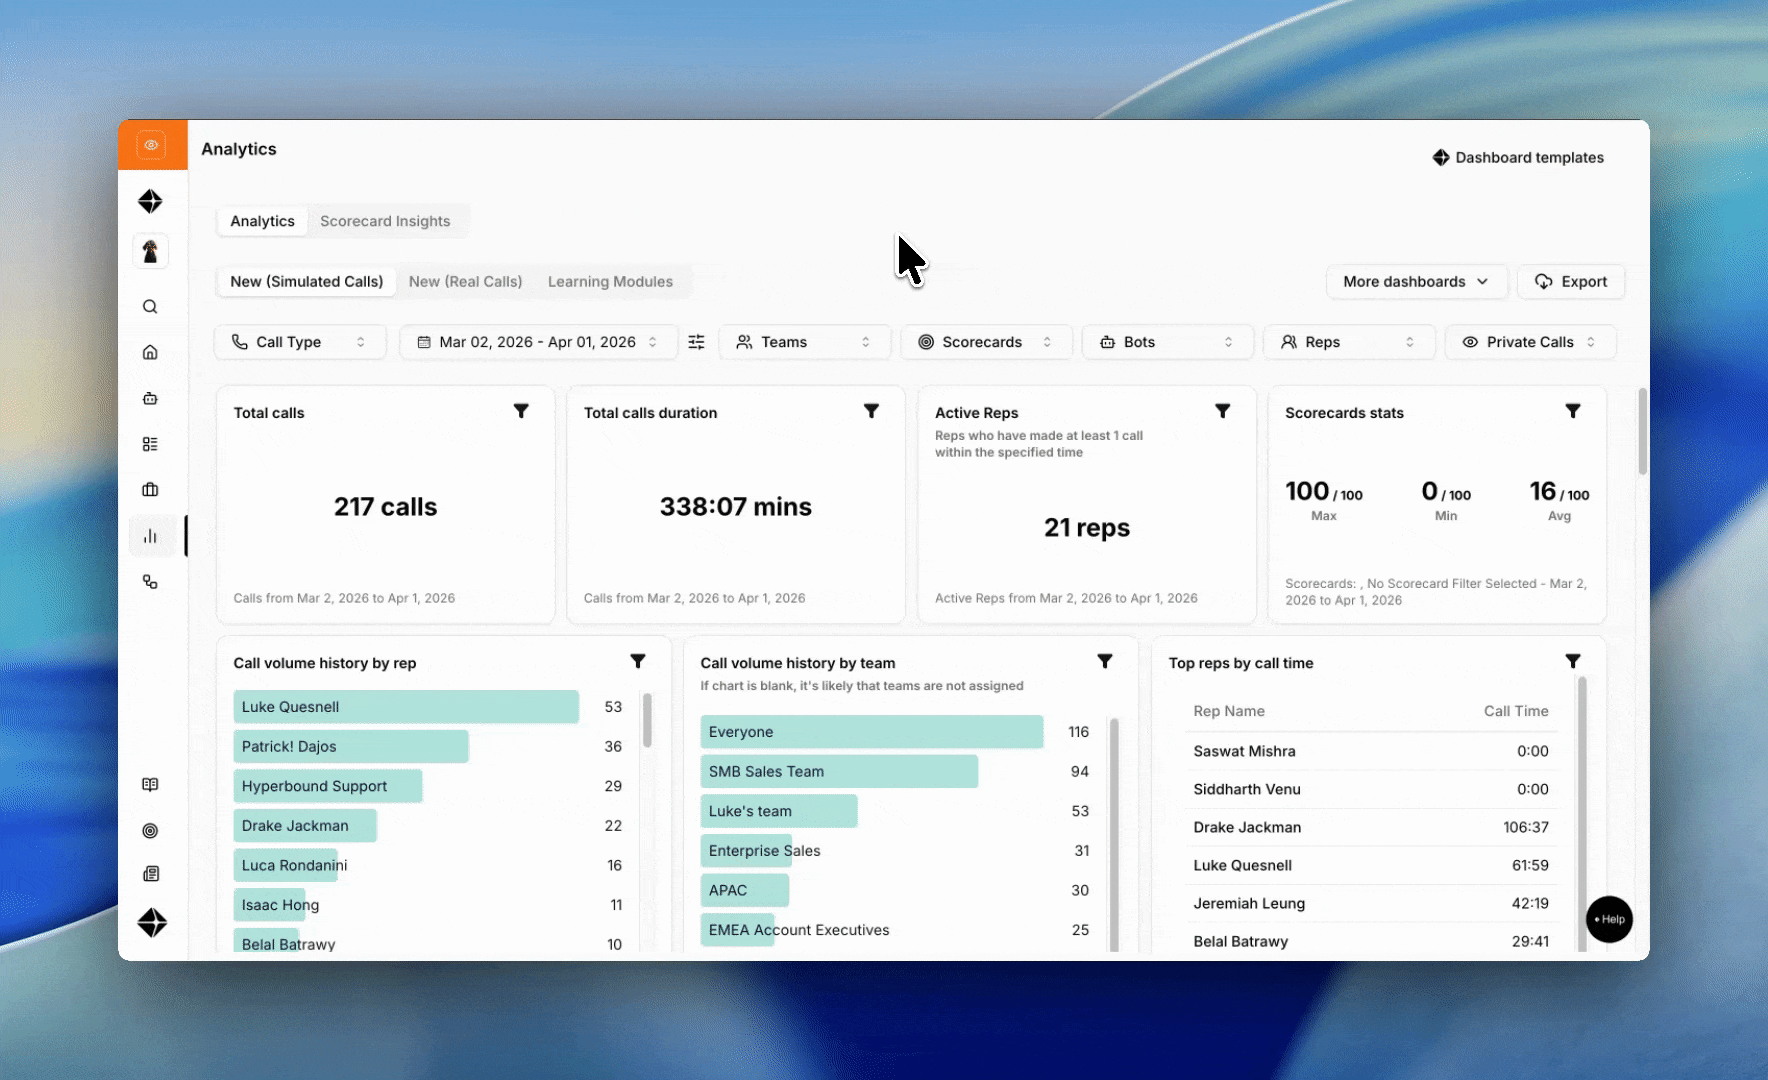The height and width of the screenshot is (1080, 1768).
Task: Click the Luke Quesnell bar in the rep chart
Action: point(406,707)
